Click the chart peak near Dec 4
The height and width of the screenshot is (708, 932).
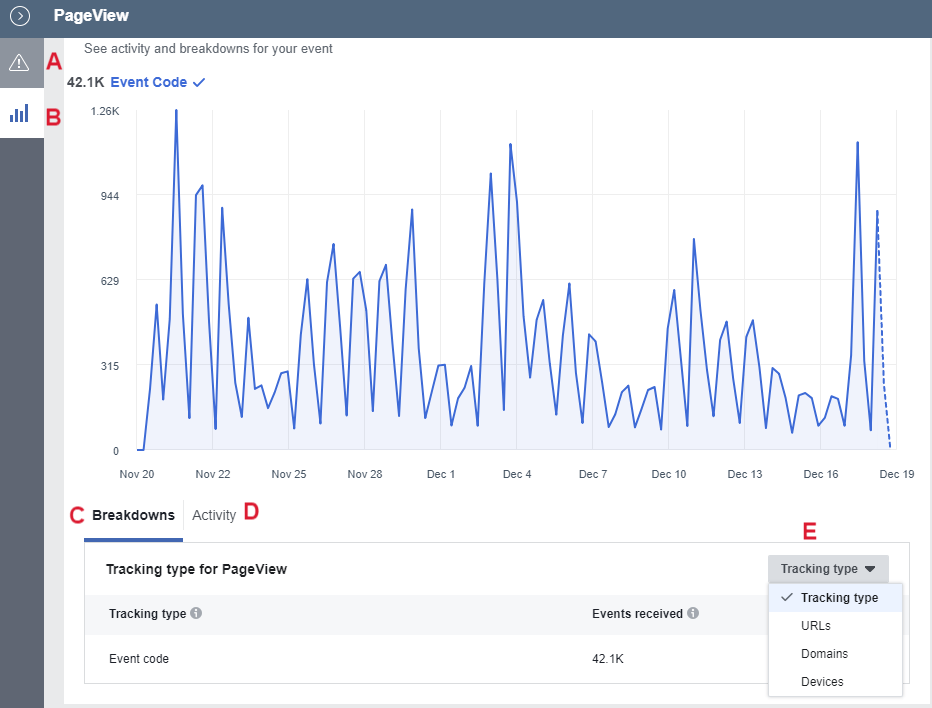click(x=510, y=146)
